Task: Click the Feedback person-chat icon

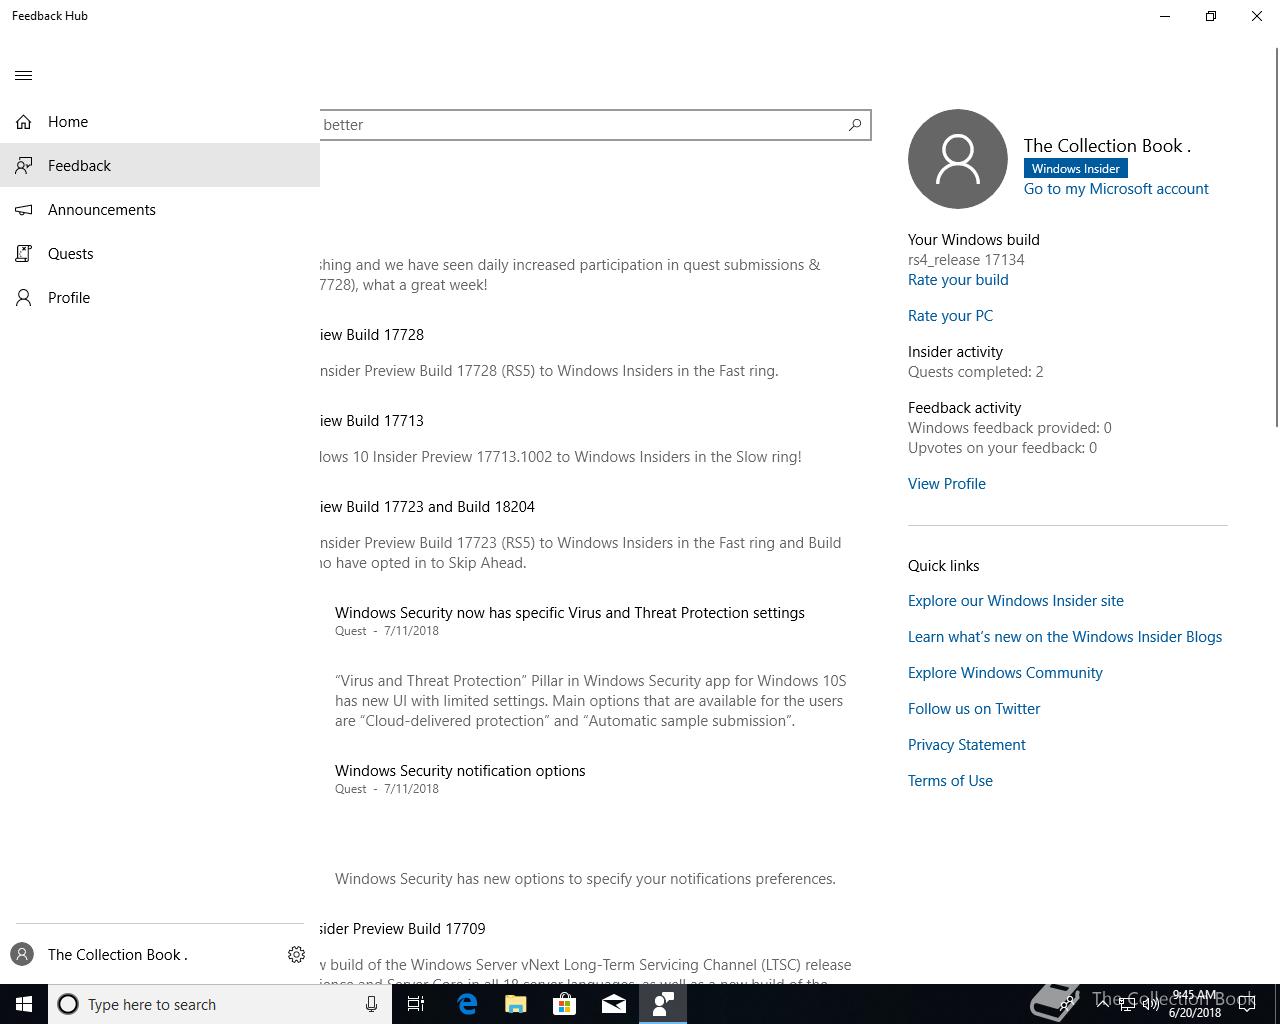Action: point(24,166)
